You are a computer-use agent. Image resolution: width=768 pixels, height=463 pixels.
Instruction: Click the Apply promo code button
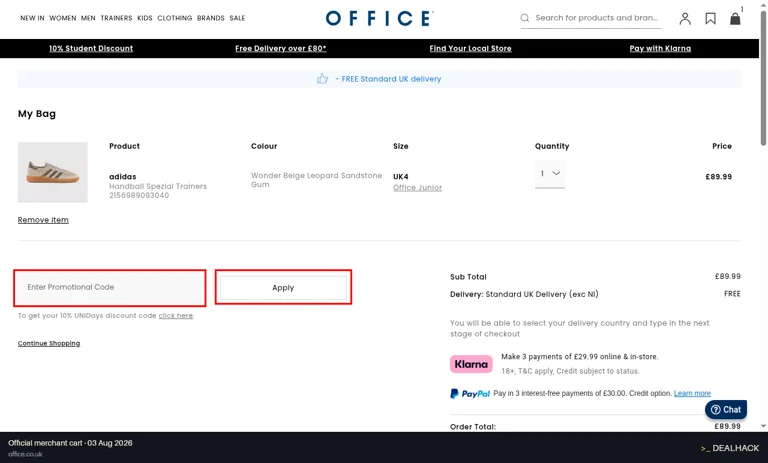tap(283, 288)
